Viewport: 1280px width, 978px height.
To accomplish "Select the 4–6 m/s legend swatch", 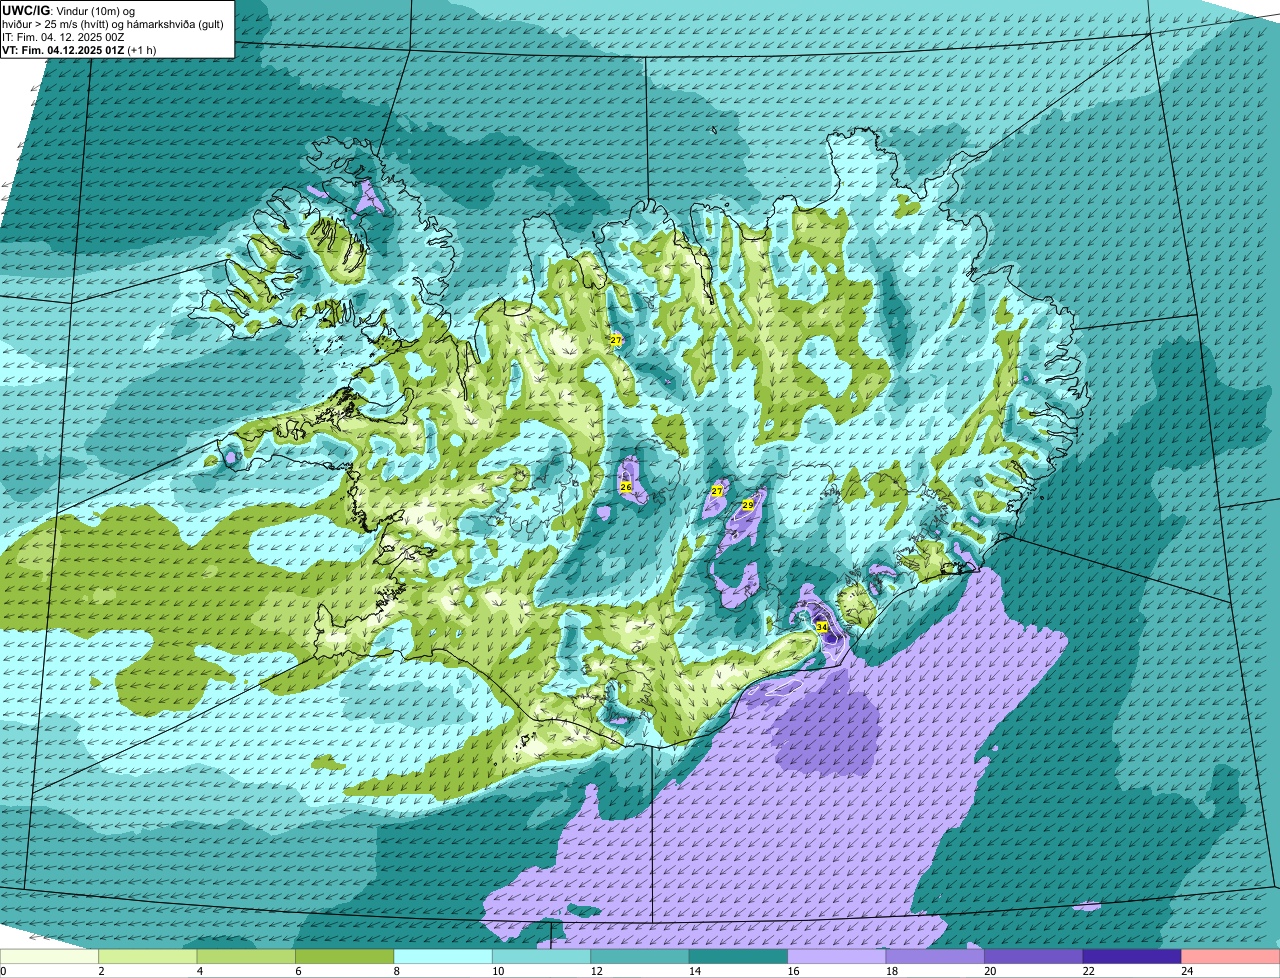I will (246, 957).
